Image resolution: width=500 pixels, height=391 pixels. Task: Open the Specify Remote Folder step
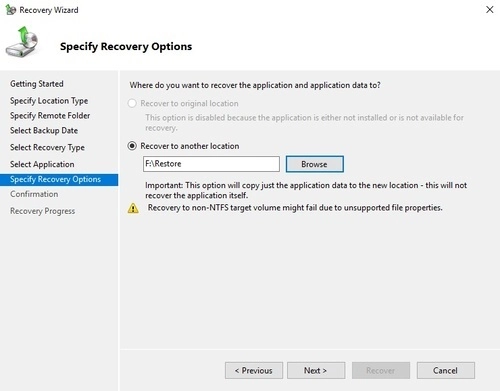click(50, 116)
